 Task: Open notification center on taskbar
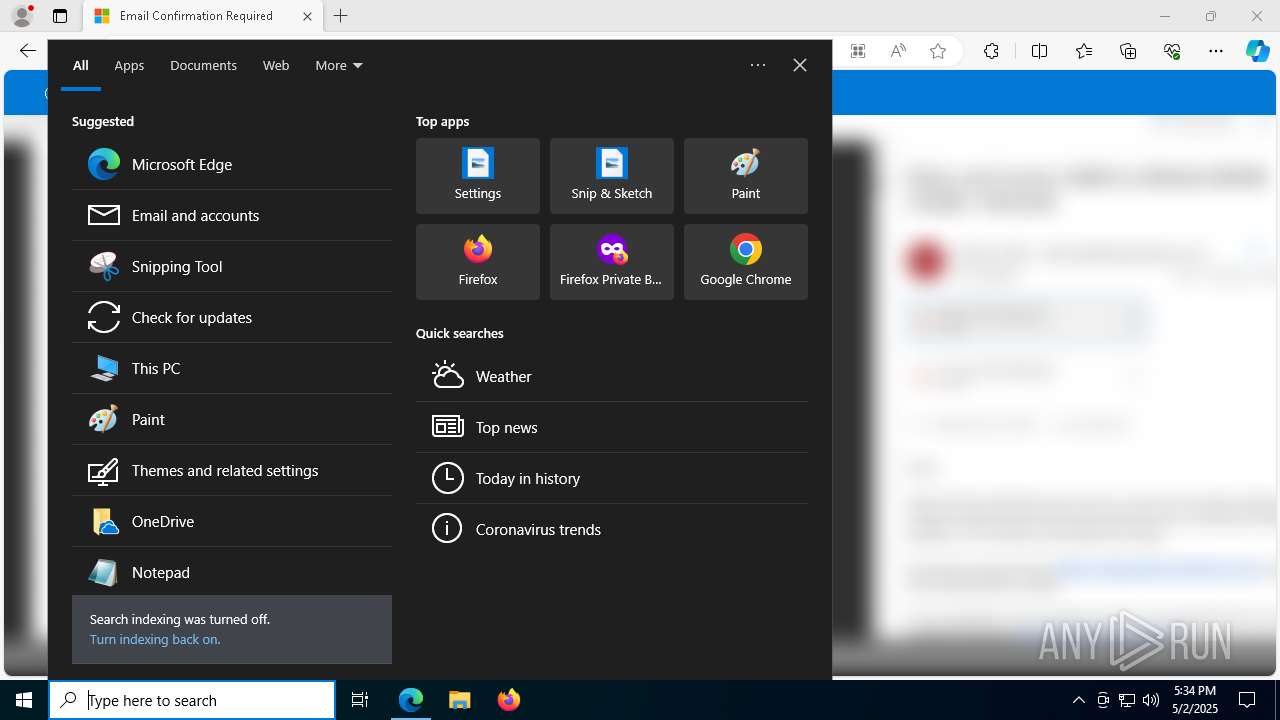pos(1247,700)
